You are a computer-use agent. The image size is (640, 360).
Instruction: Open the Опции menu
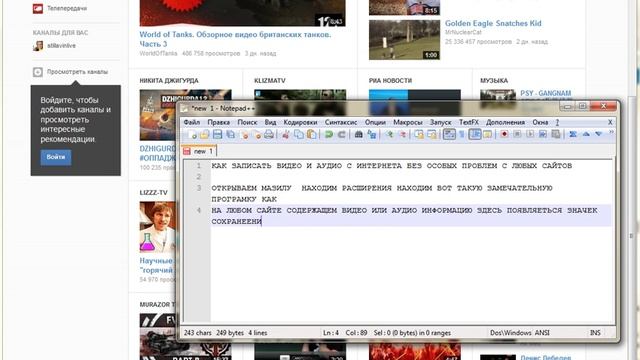(375, 122)
